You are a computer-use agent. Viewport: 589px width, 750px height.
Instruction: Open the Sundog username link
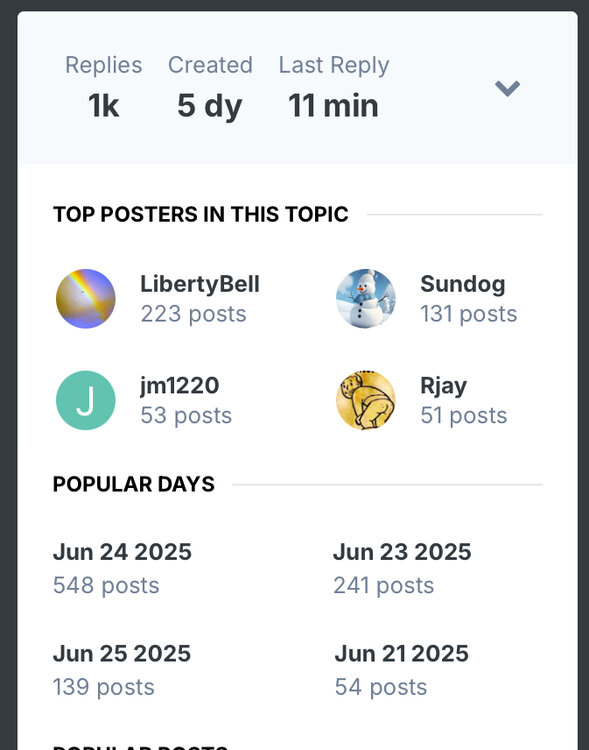[462, 284]
